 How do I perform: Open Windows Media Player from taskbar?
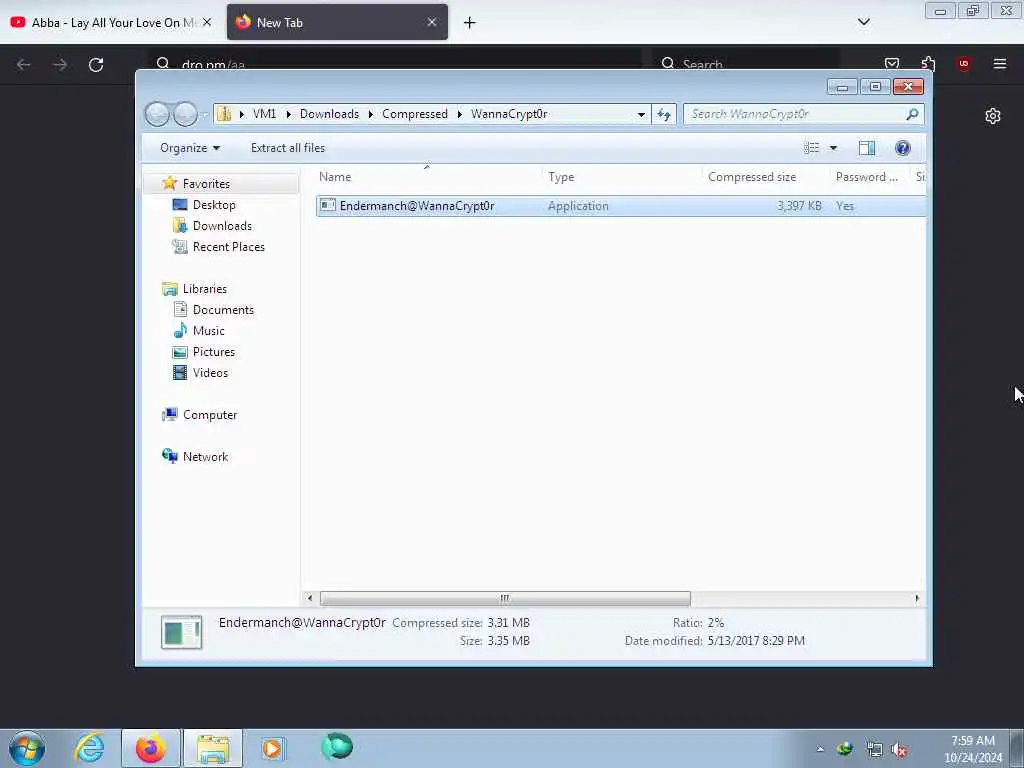272,748
